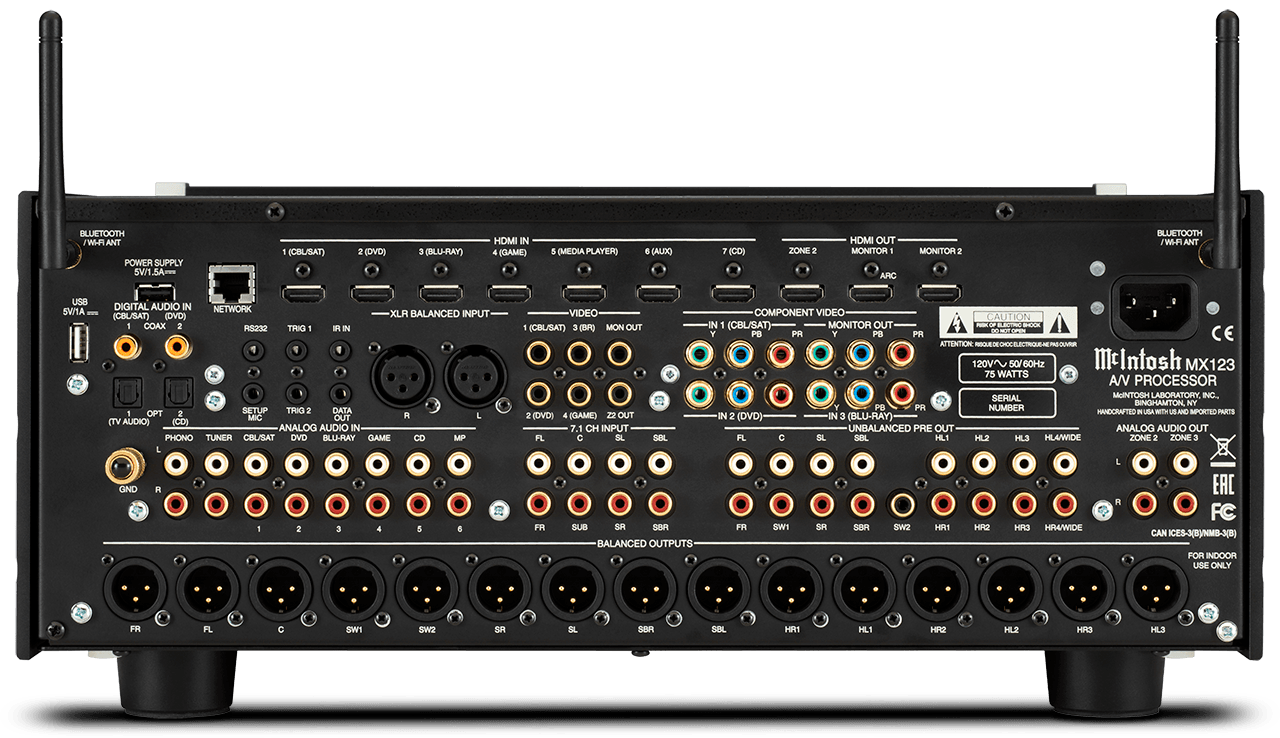The width and height of the screenshot is (1280, 738).
Task: Click the RS232 jack
Action: (x=254, y=351)
